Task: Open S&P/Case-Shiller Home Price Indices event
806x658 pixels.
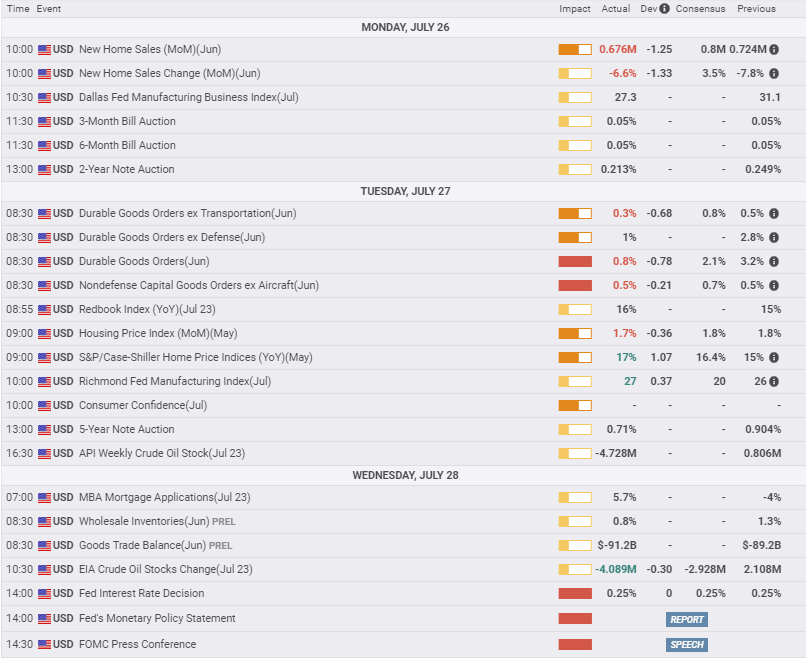Action: point(196,357)
